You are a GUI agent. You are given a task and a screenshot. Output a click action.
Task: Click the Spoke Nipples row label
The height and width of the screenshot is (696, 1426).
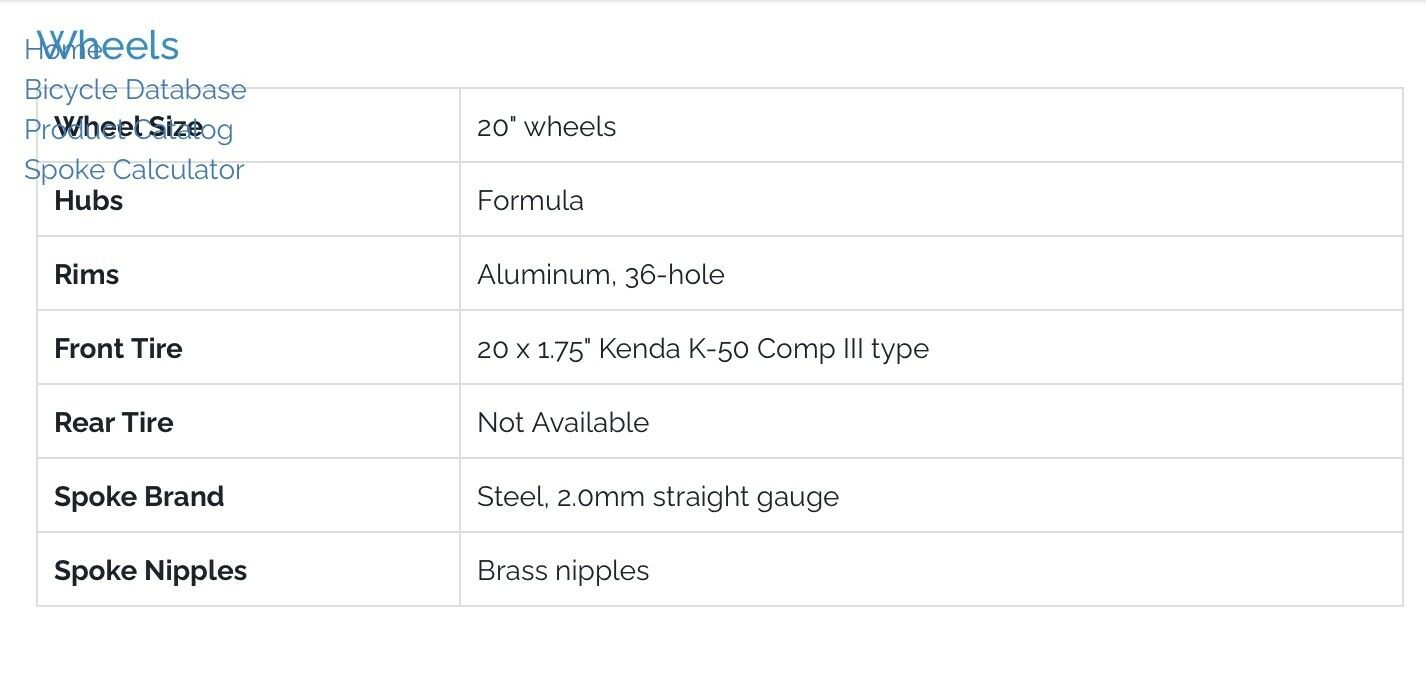tap(150, 571)
